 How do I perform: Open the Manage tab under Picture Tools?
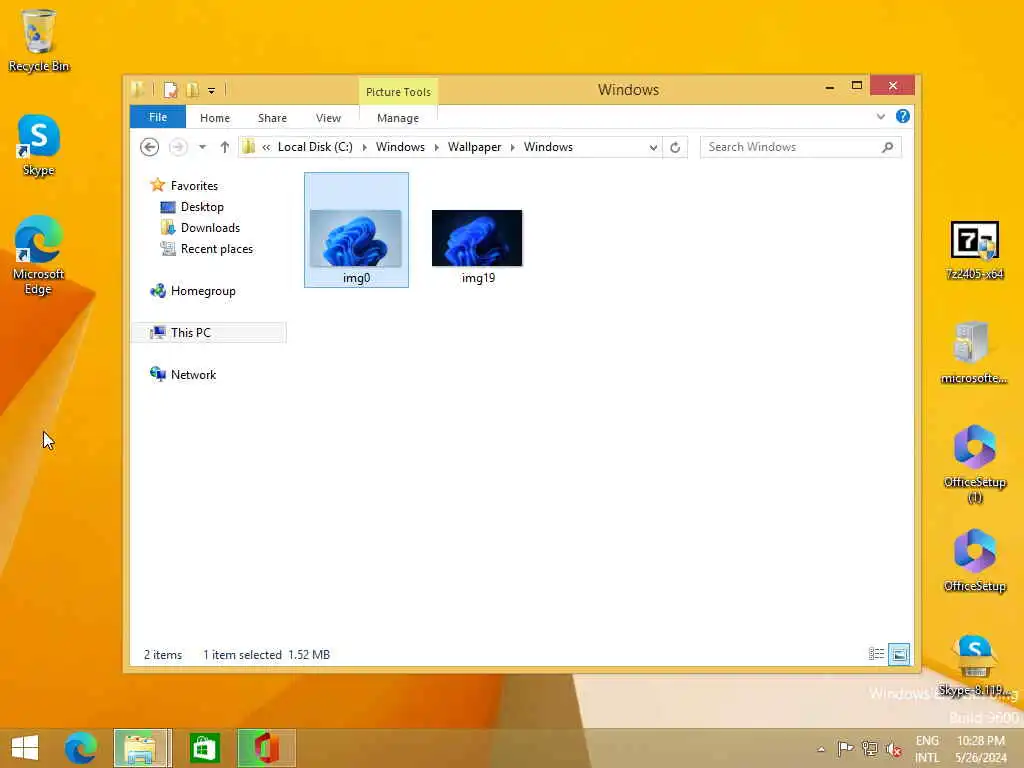(x=398, y=118)
